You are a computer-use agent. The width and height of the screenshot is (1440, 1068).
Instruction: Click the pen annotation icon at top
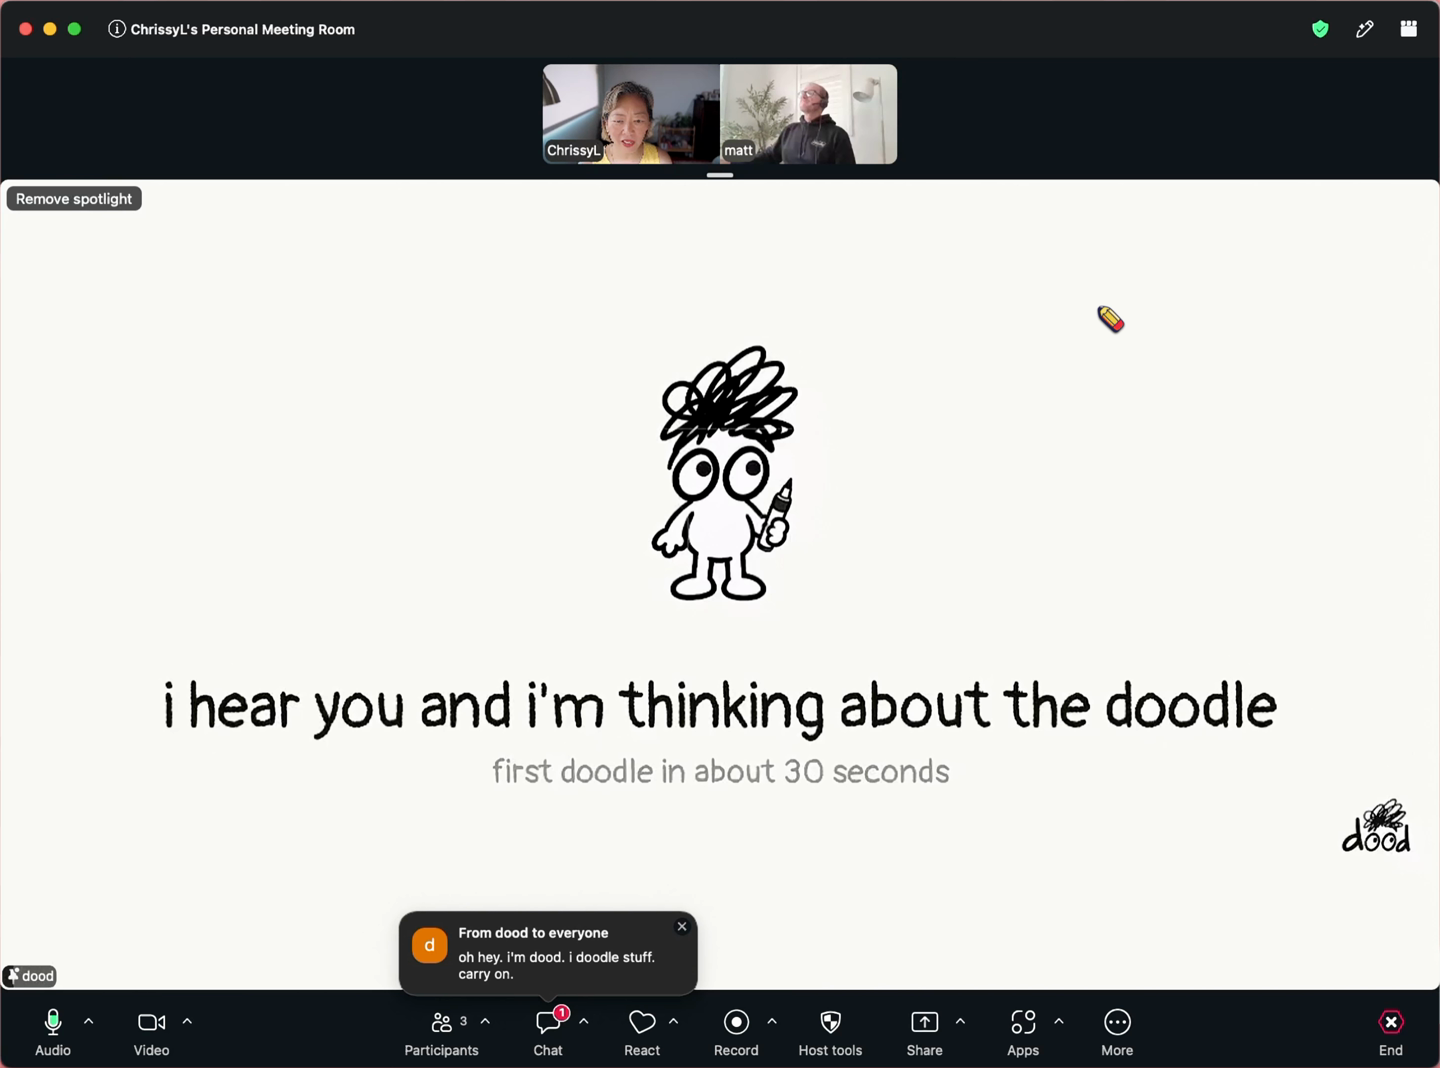coord(1365,29)
